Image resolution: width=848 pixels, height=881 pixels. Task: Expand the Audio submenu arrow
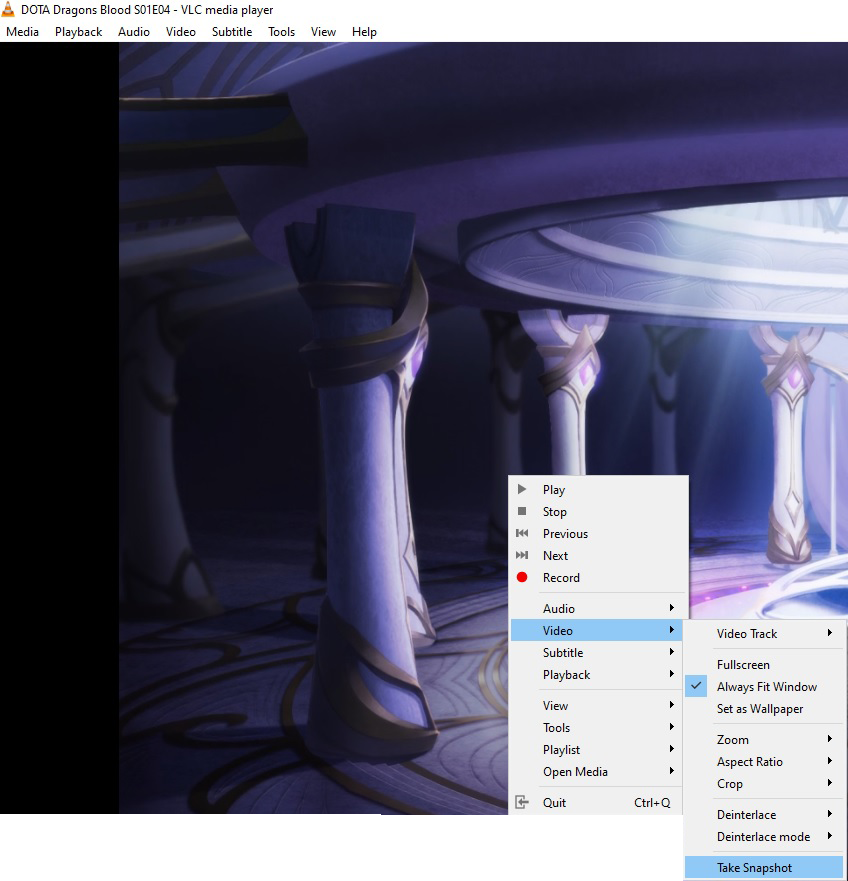tap(672, 608)
